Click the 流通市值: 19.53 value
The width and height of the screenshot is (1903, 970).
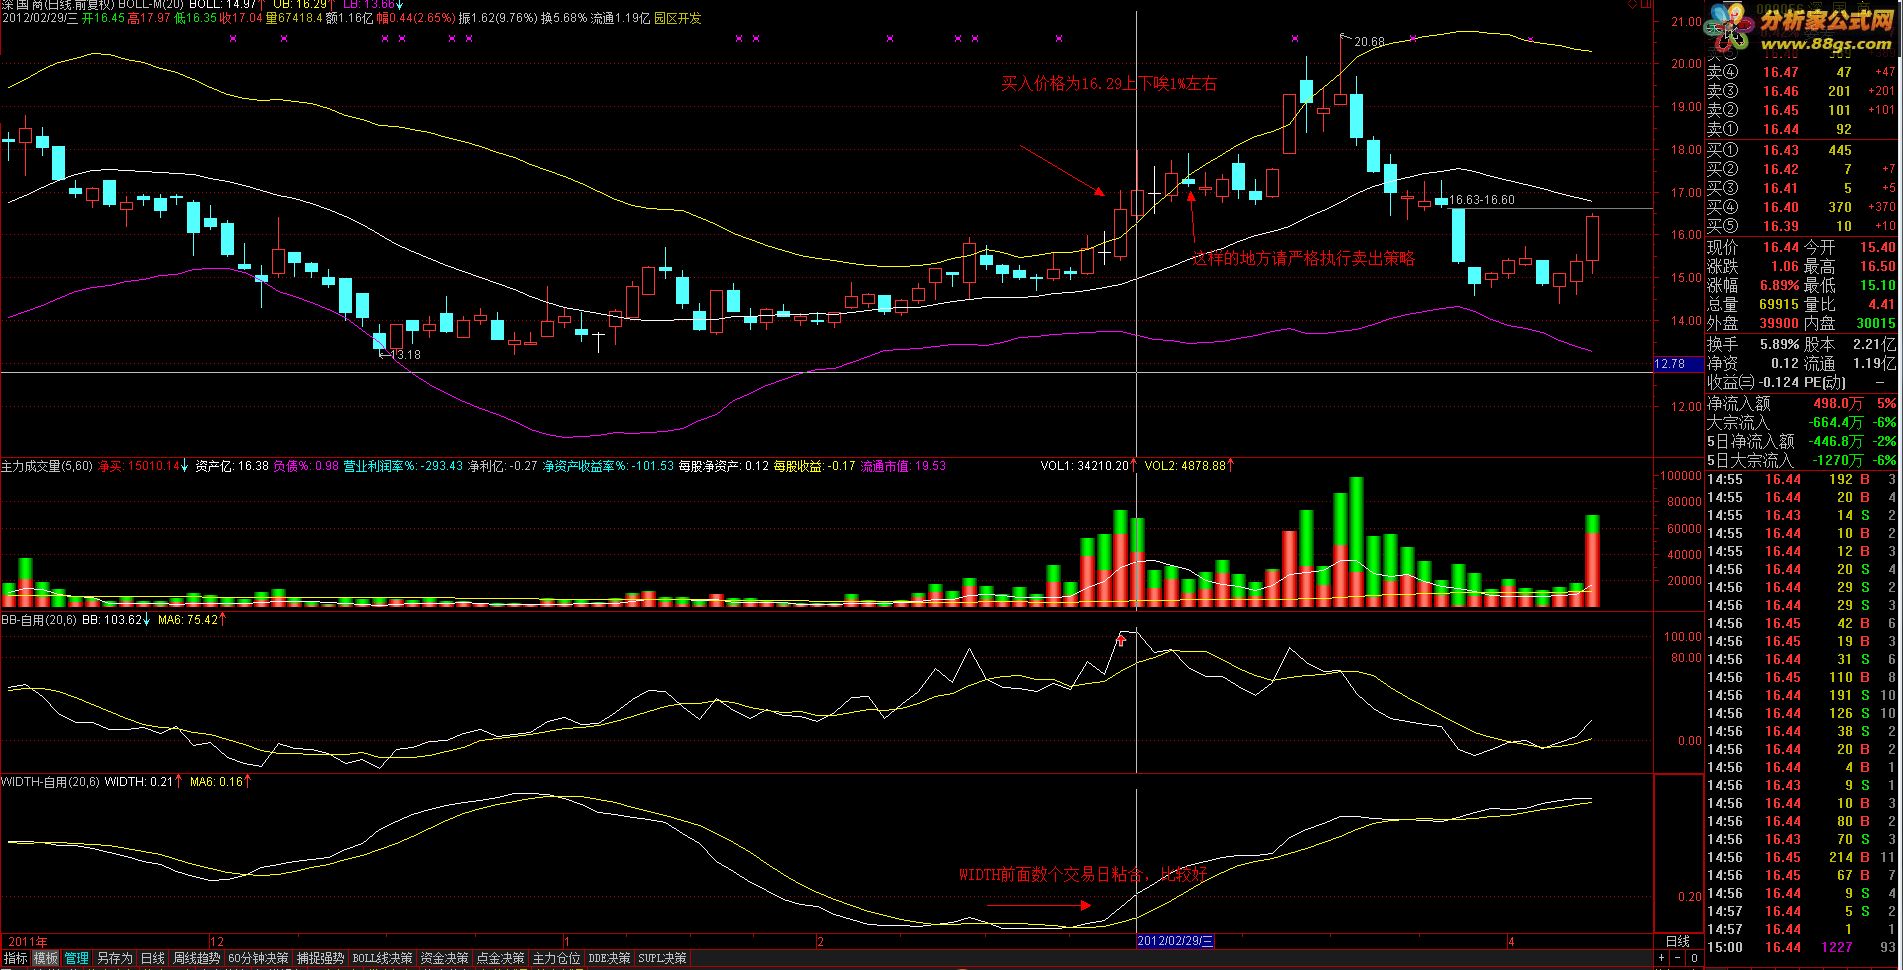tap(903, 466)
